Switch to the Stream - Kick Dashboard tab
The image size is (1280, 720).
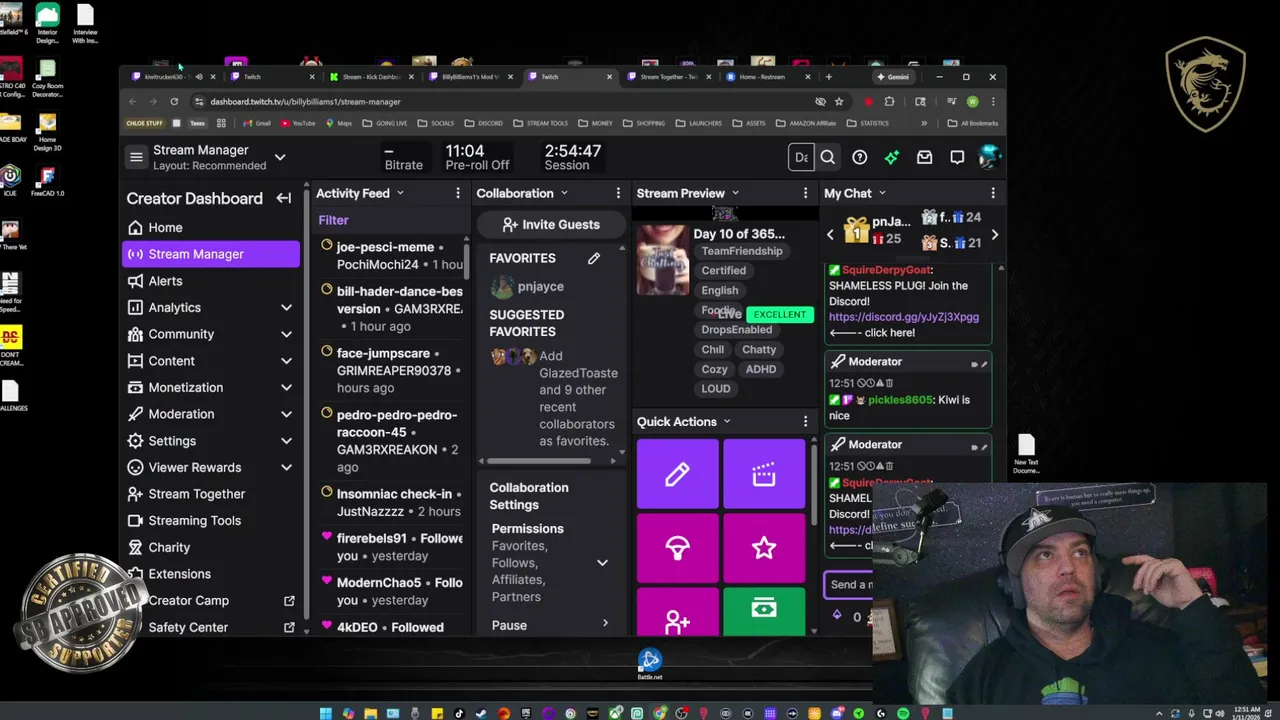(371, 77)
